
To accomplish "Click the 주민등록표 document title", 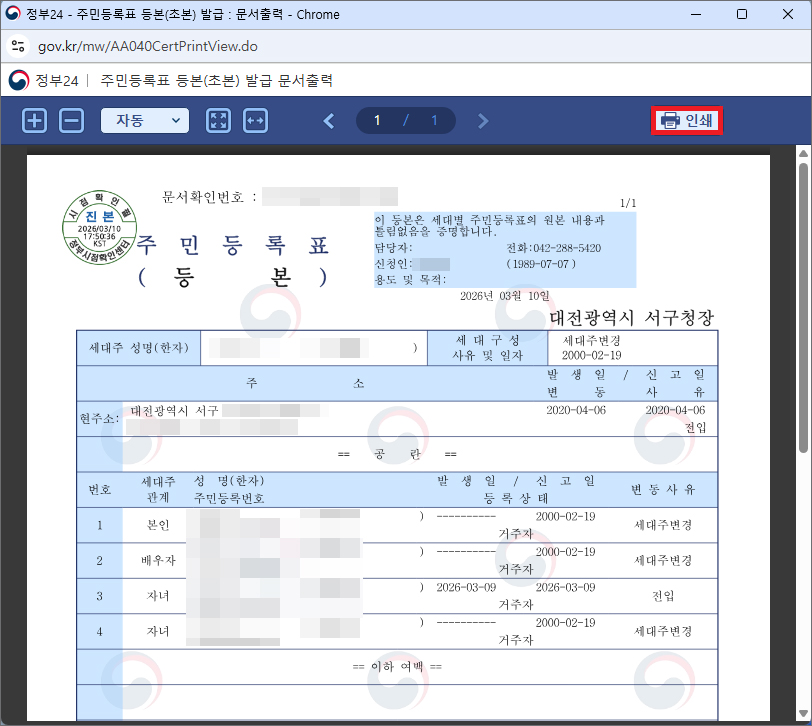I will 232,244.
